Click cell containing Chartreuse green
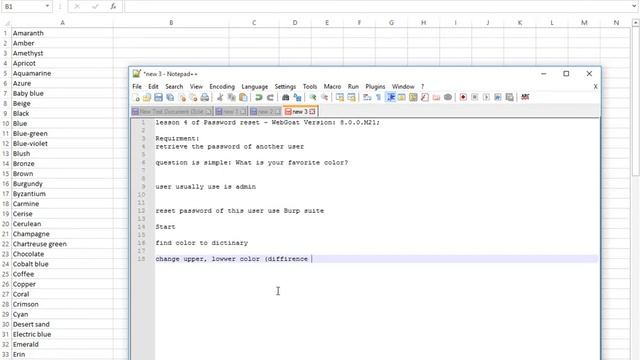This screenshot has width=640, height=360. coord(62,244)
